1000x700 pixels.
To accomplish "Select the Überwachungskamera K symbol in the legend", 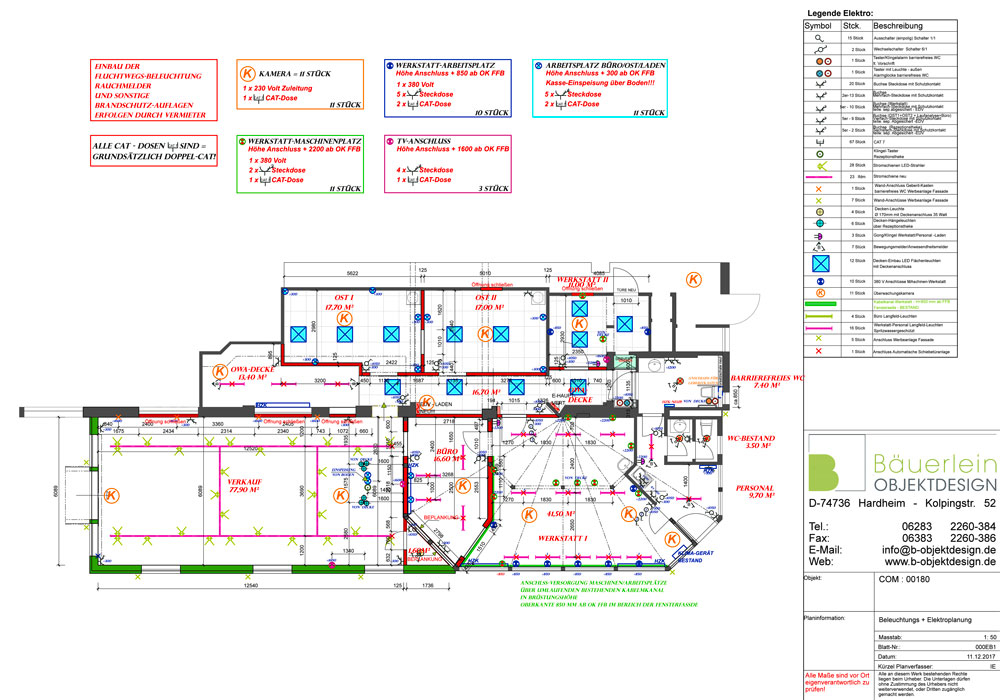I will click(x=821, y=293).
